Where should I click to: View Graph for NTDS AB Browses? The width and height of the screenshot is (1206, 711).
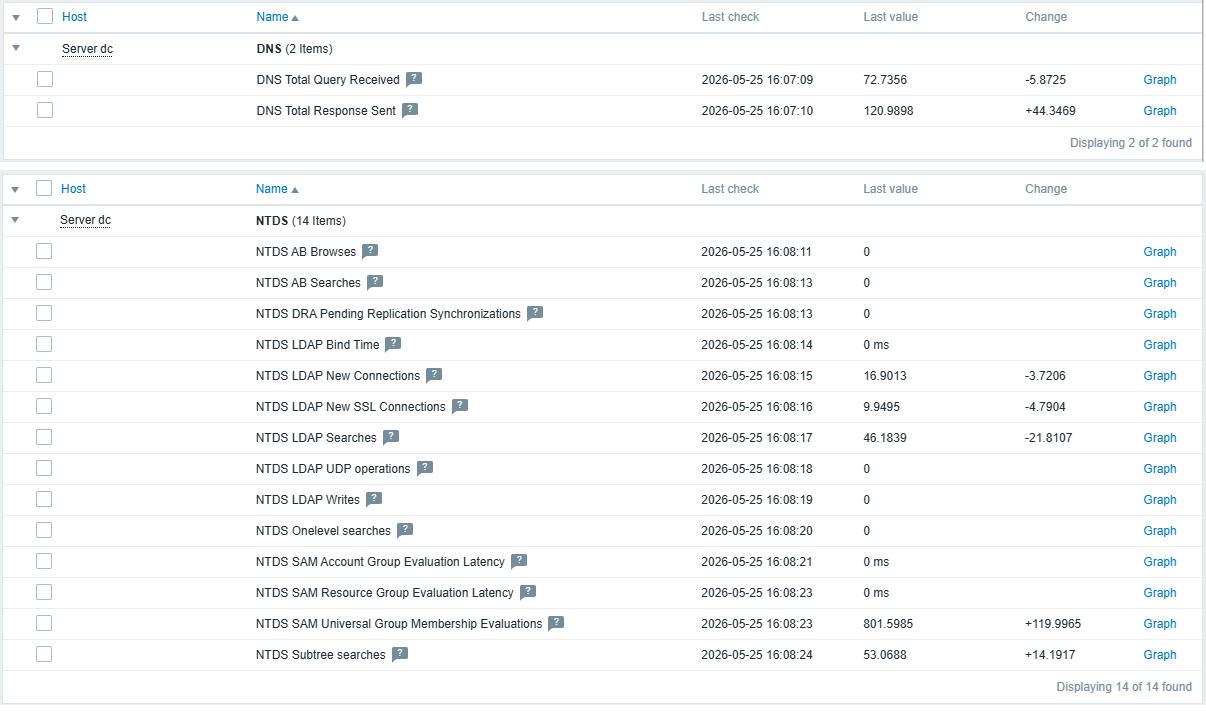click(x=1160, y=252)
